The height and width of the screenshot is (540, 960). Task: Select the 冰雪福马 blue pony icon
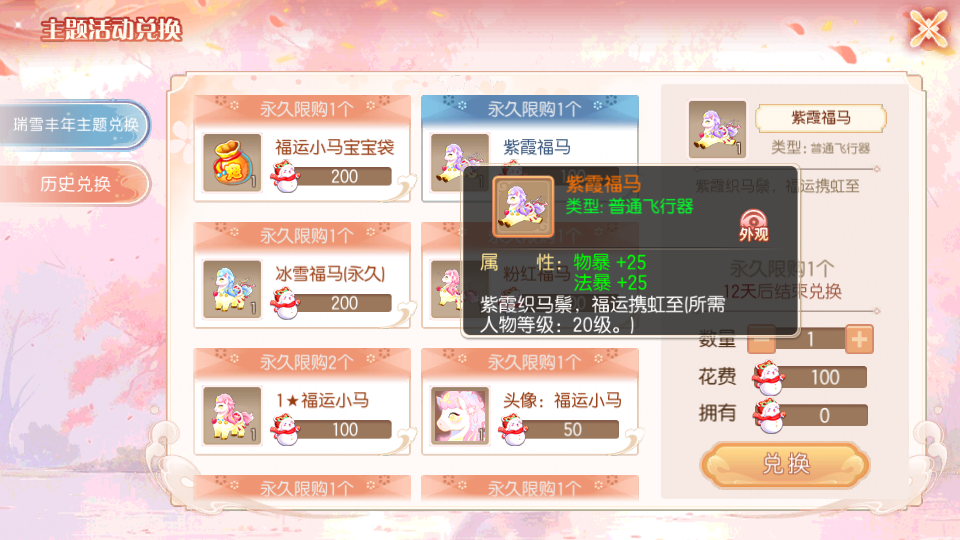[232, 289]
